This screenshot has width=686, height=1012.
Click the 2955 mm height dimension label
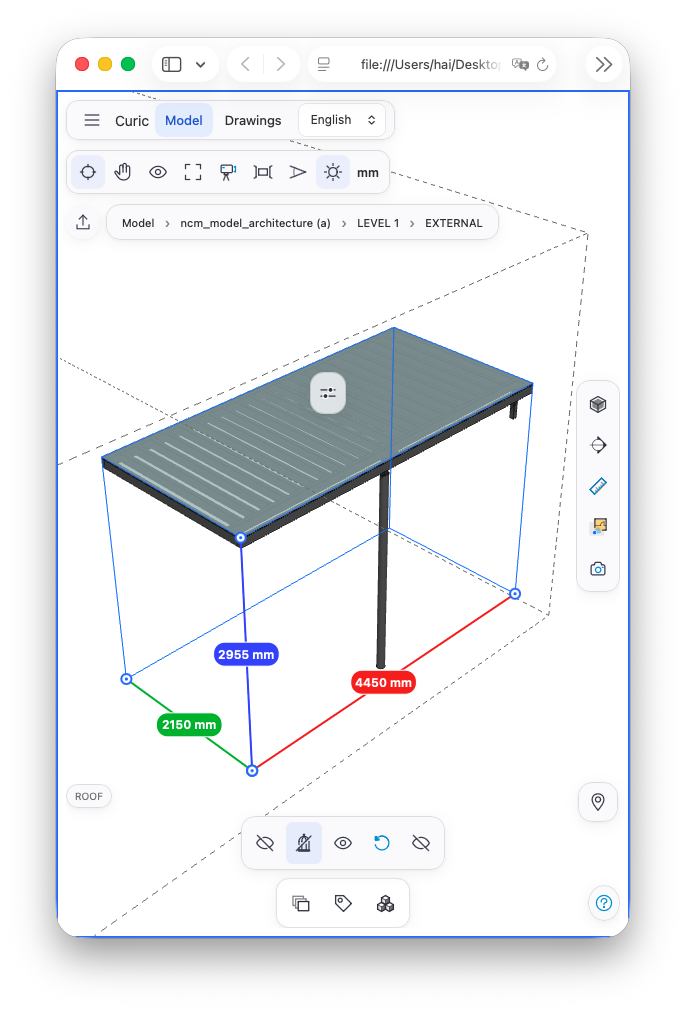[x=246, y=654]
